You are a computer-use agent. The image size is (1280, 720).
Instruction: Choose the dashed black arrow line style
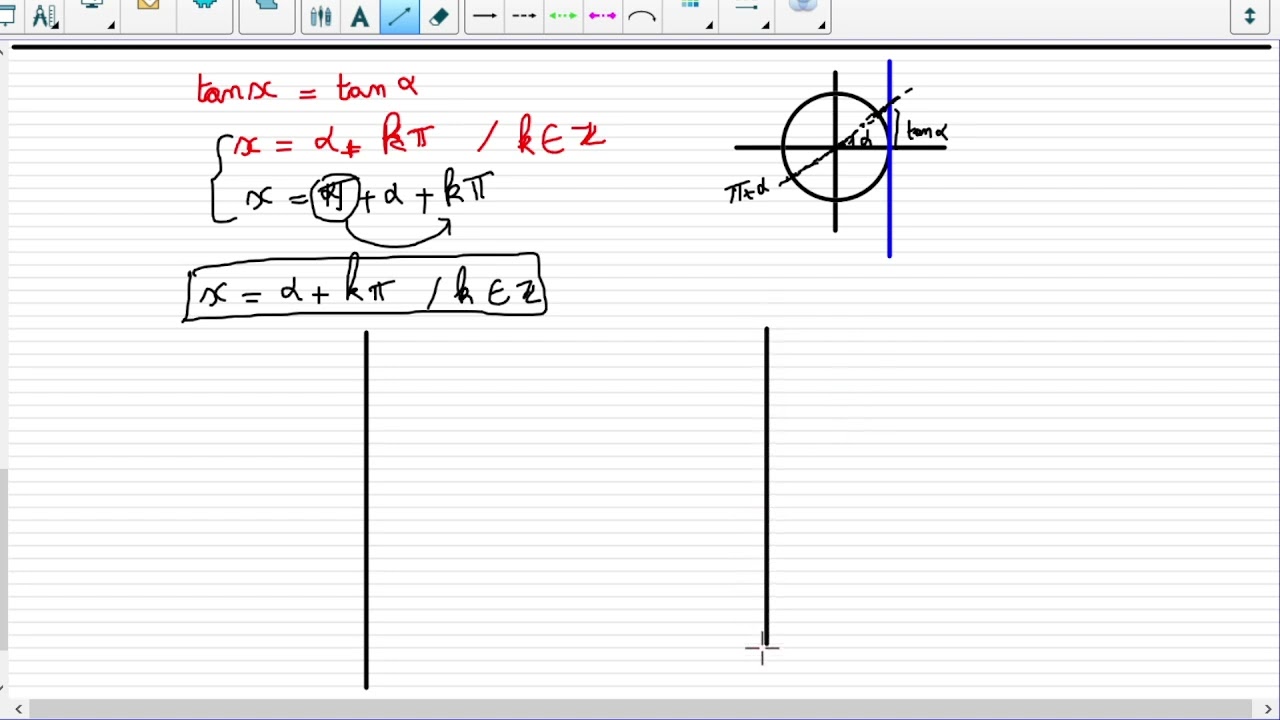[x=524, y=16]
